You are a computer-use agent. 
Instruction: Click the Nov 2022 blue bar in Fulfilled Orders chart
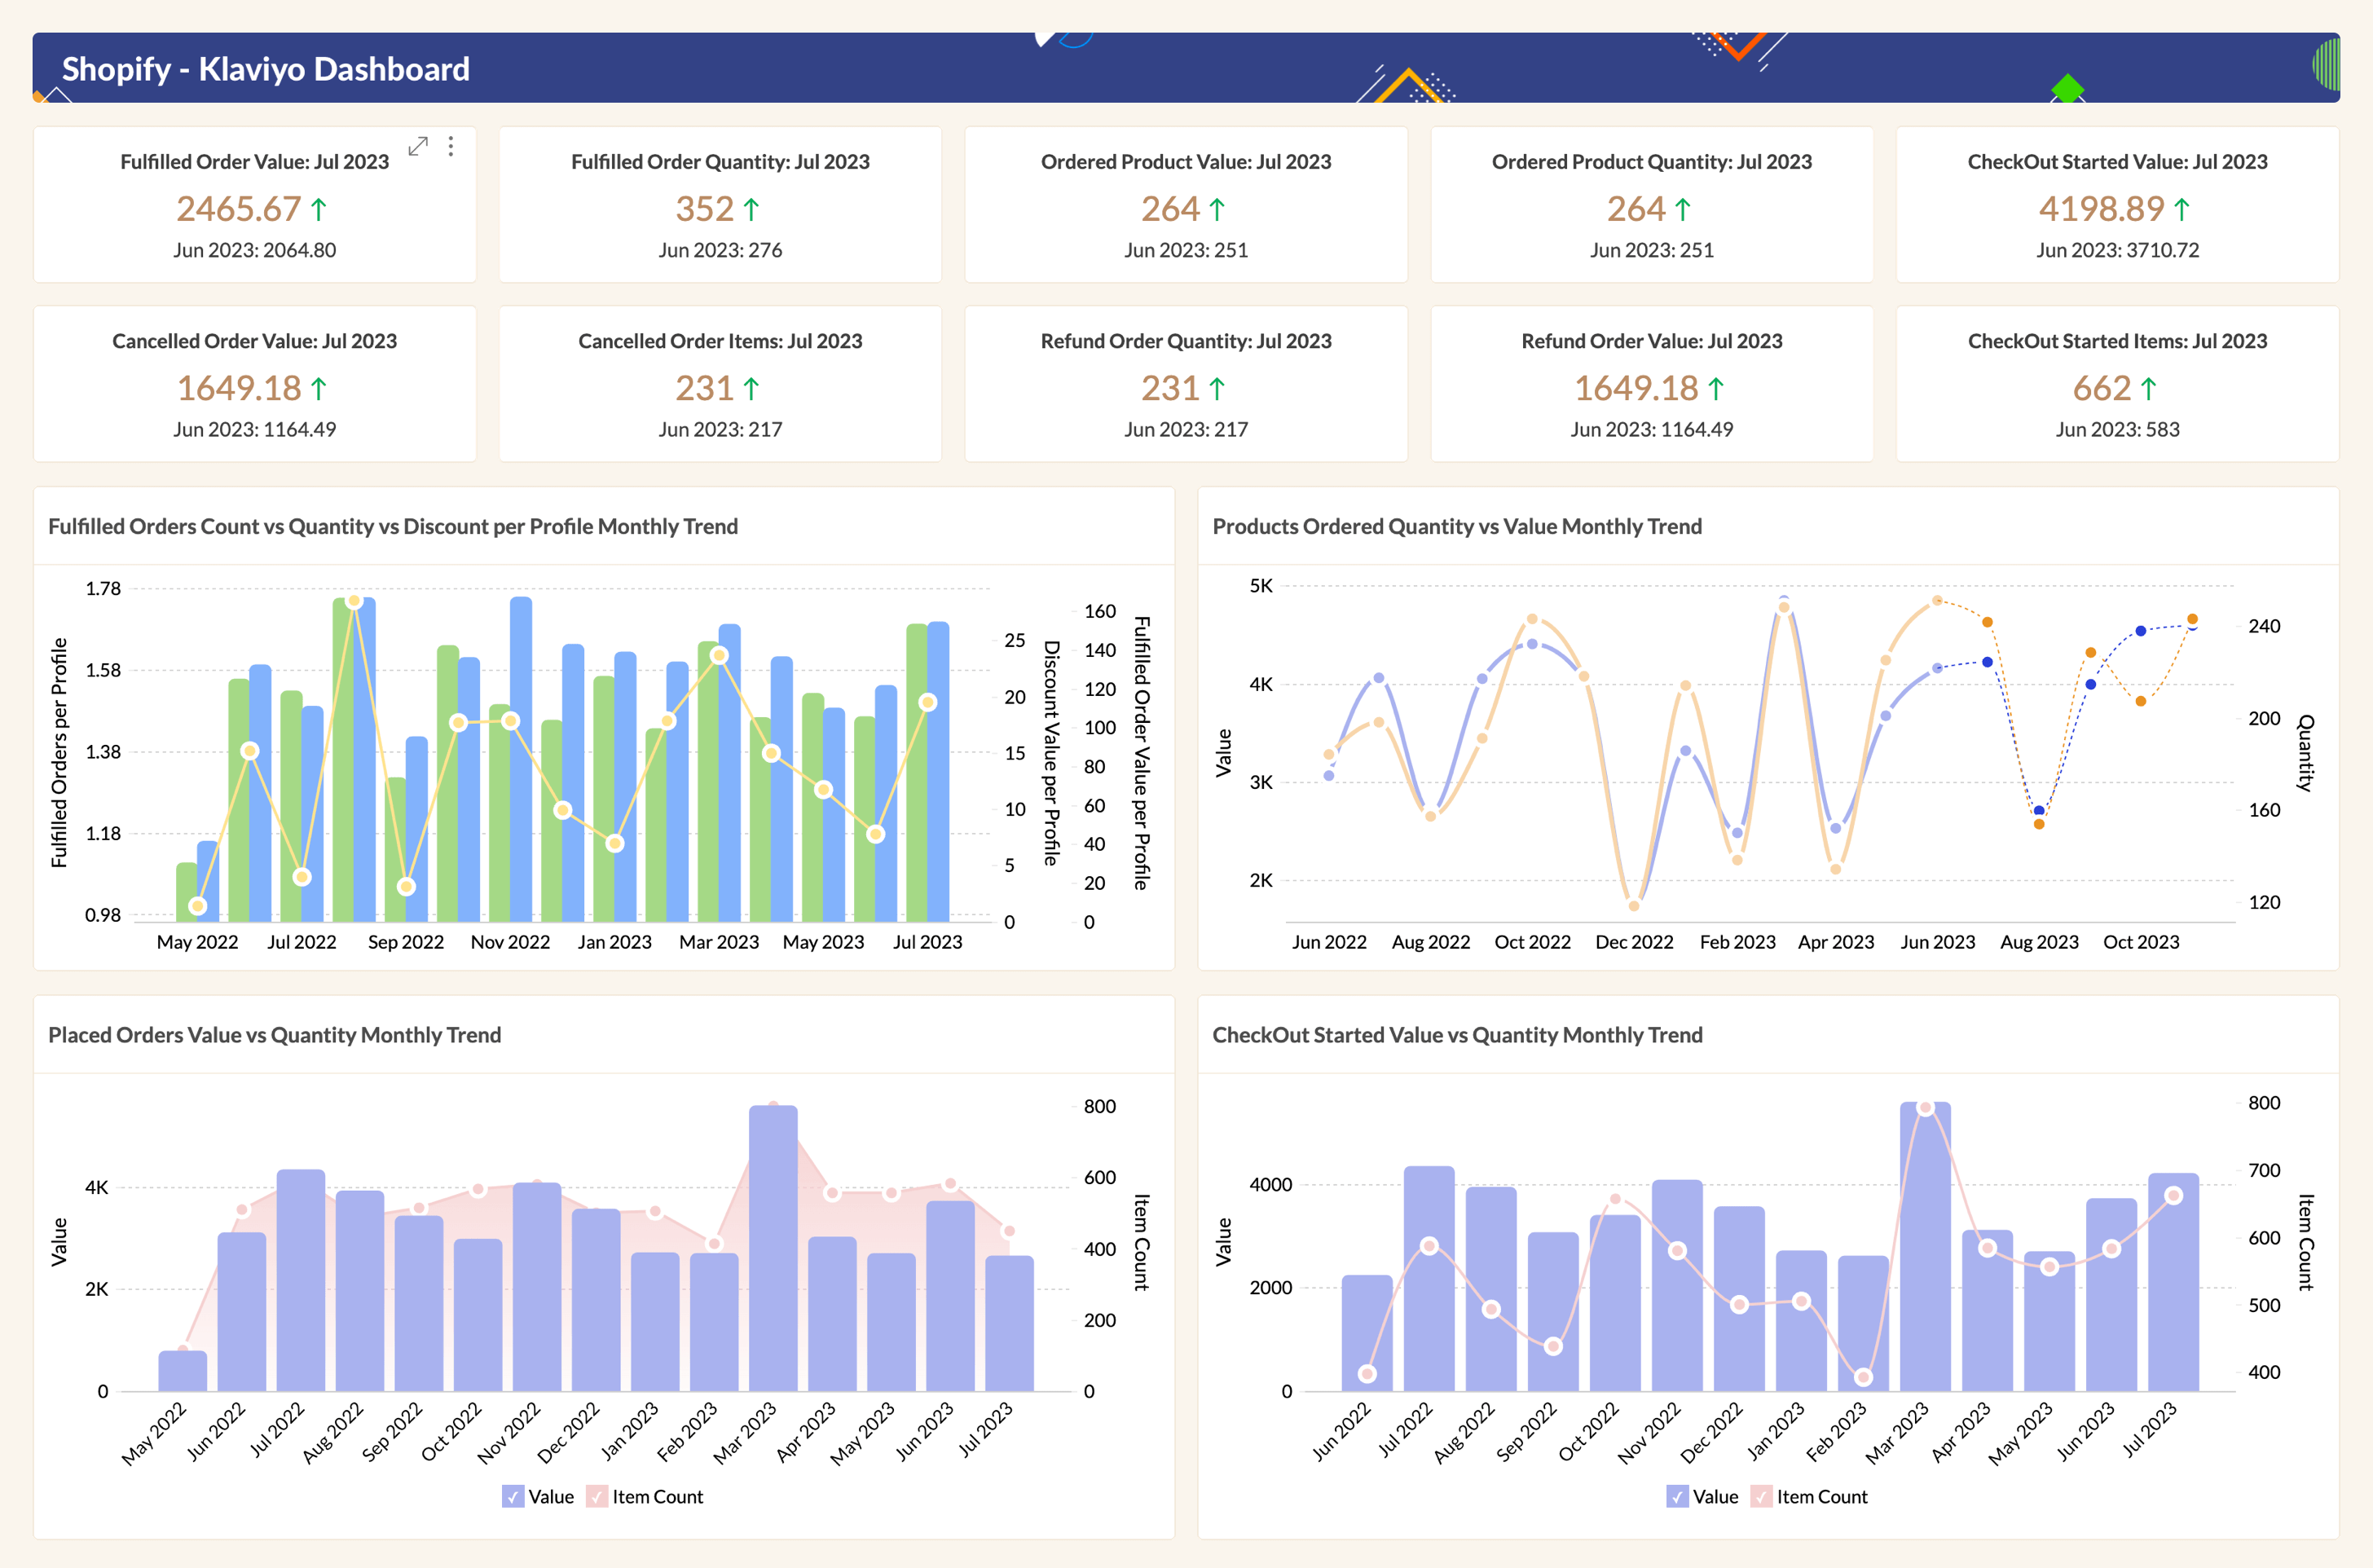(521, 759)
